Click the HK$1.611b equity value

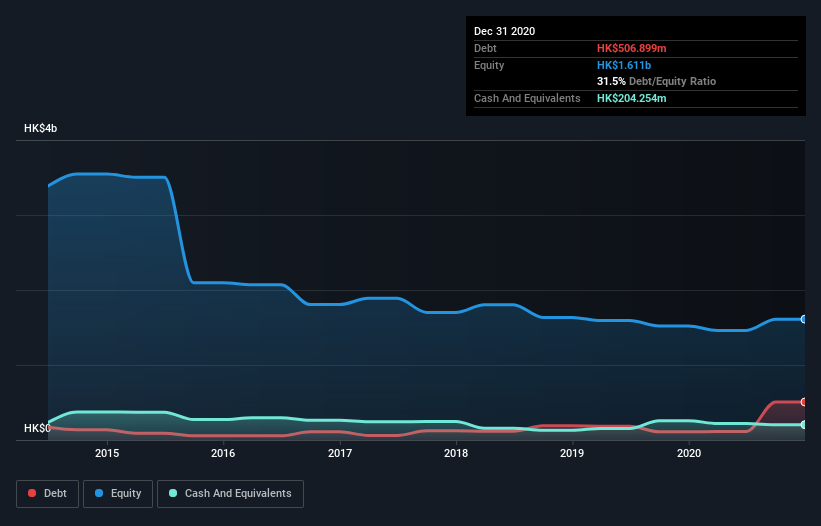624,65
